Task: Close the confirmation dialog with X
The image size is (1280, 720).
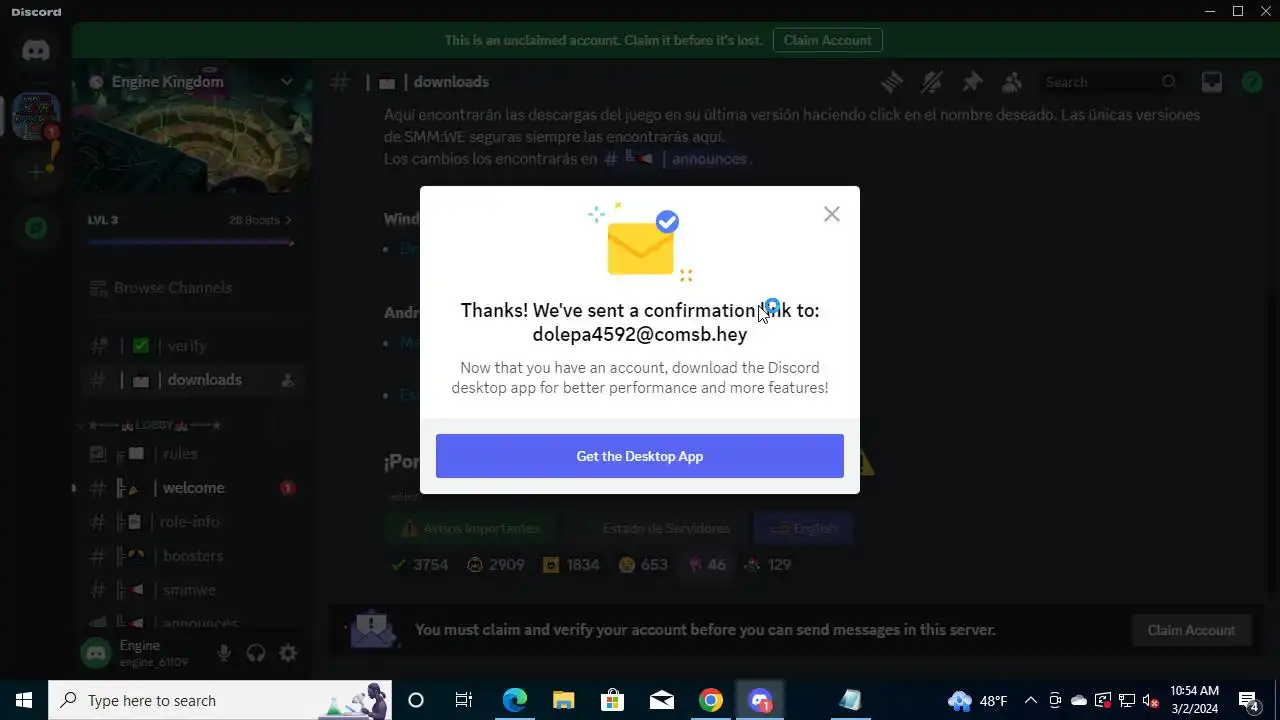Action: [x=832, y=214]
